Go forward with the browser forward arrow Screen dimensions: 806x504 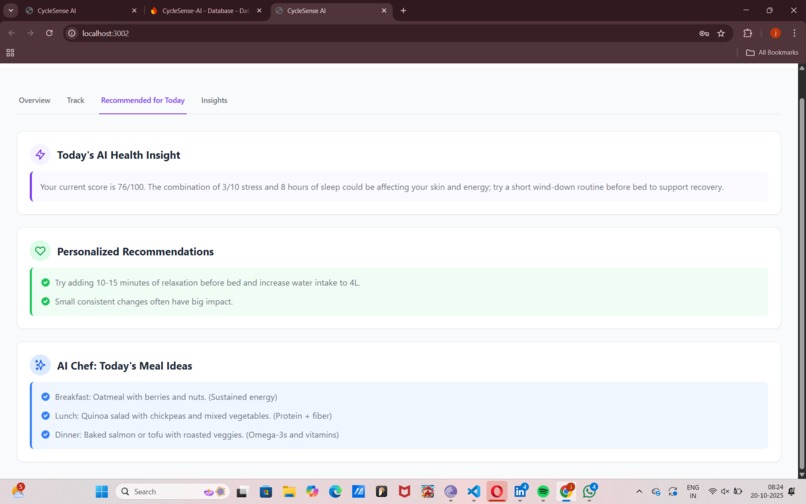30,33
